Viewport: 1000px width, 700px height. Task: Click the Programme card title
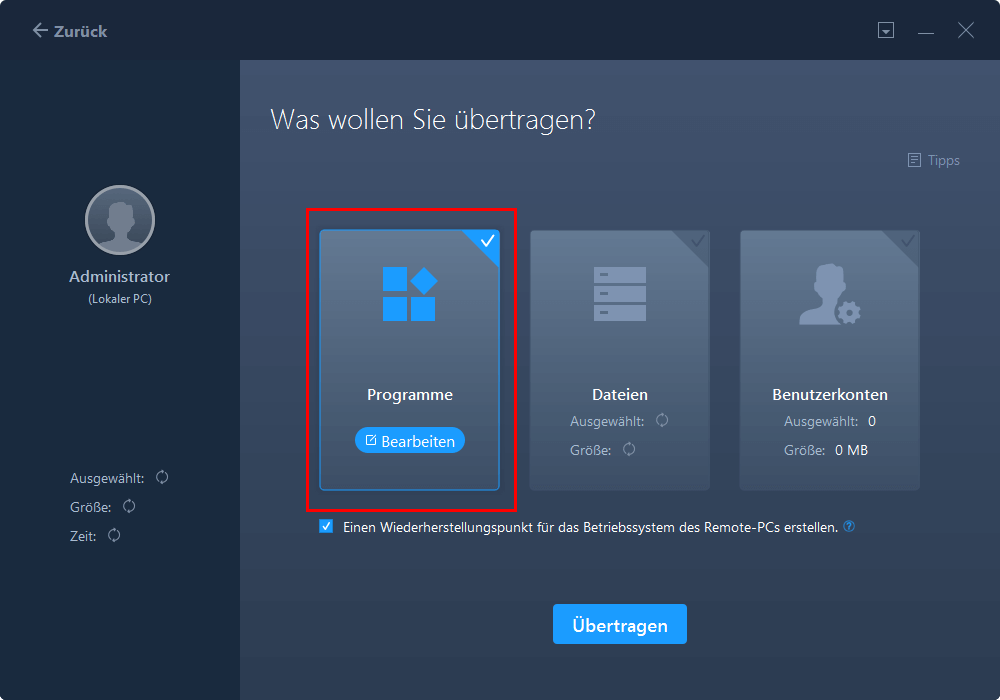click(x=409, y=395)
